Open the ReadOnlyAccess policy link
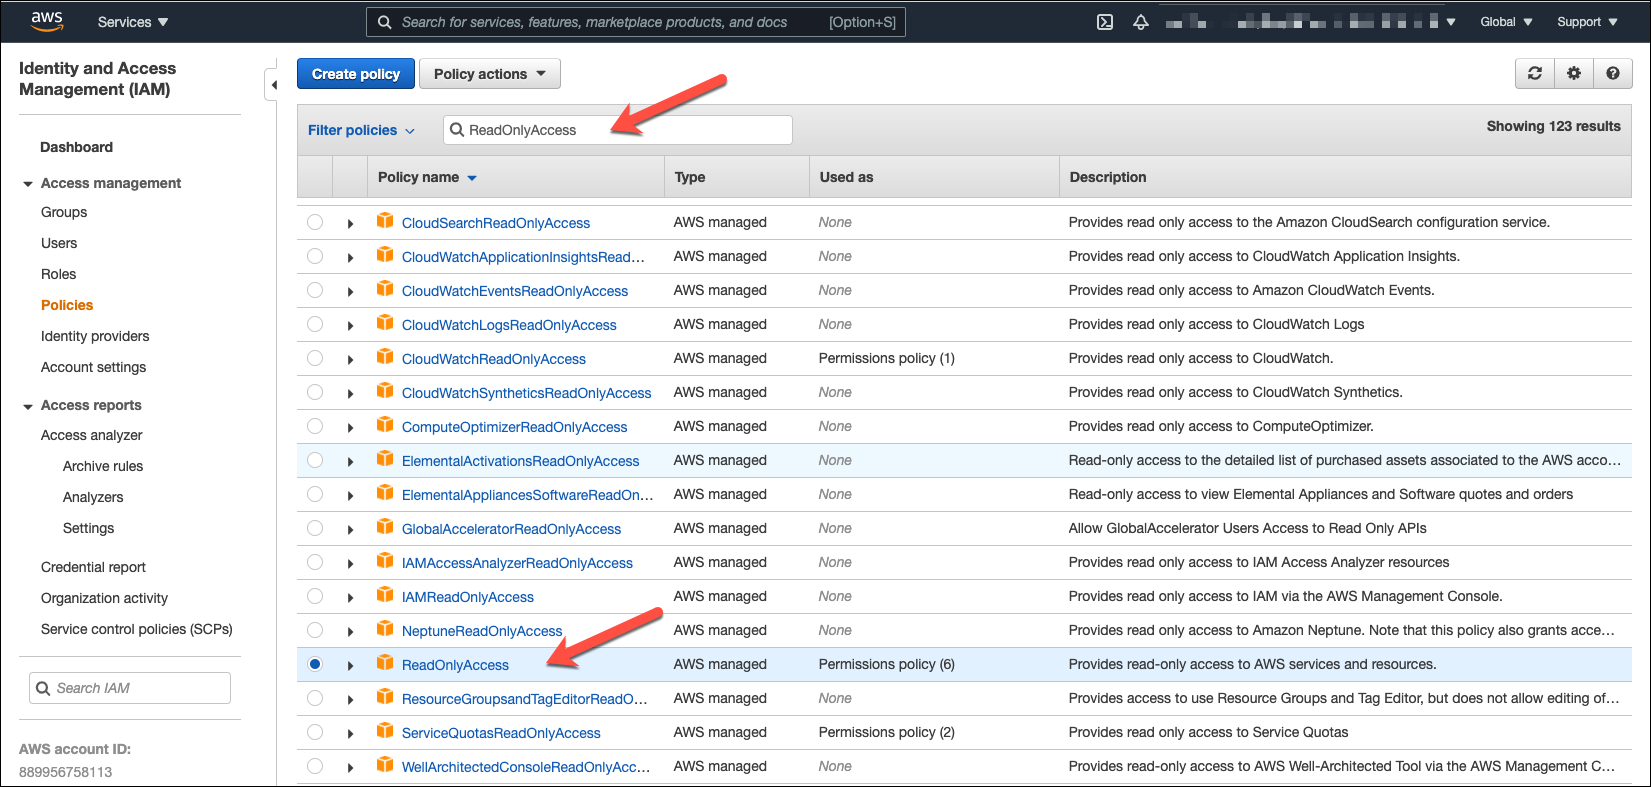This screenshot has width=1651, height=787. pyautogui.click(x=455, y=665)
